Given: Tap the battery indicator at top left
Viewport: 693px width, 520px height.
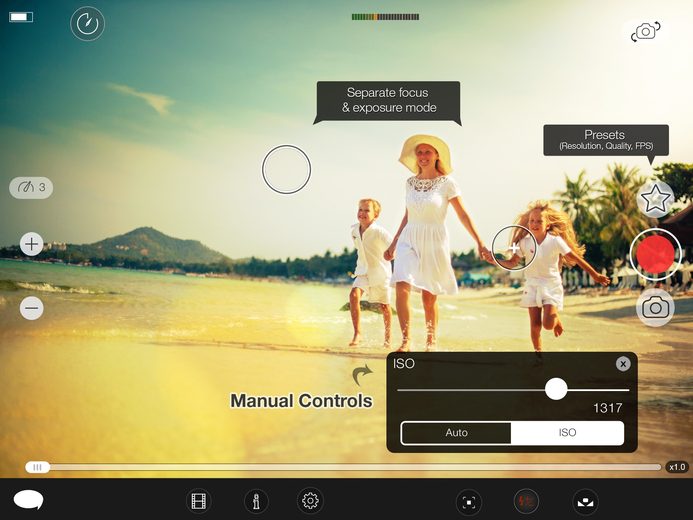Looking at the screenshot, I should [21, 17].
